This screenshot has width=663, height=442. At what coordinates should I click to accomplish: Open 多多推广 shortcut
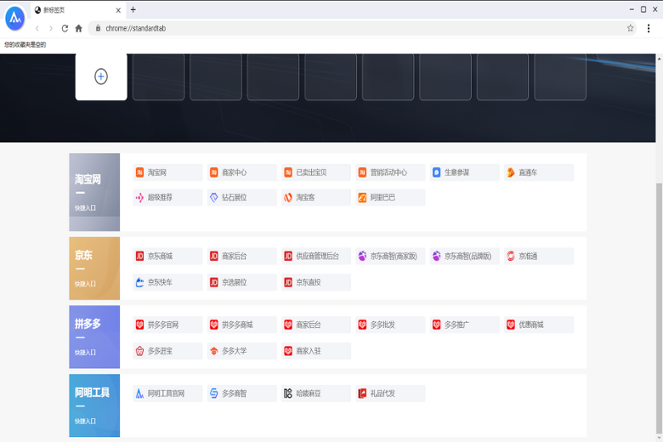[465, 325]
